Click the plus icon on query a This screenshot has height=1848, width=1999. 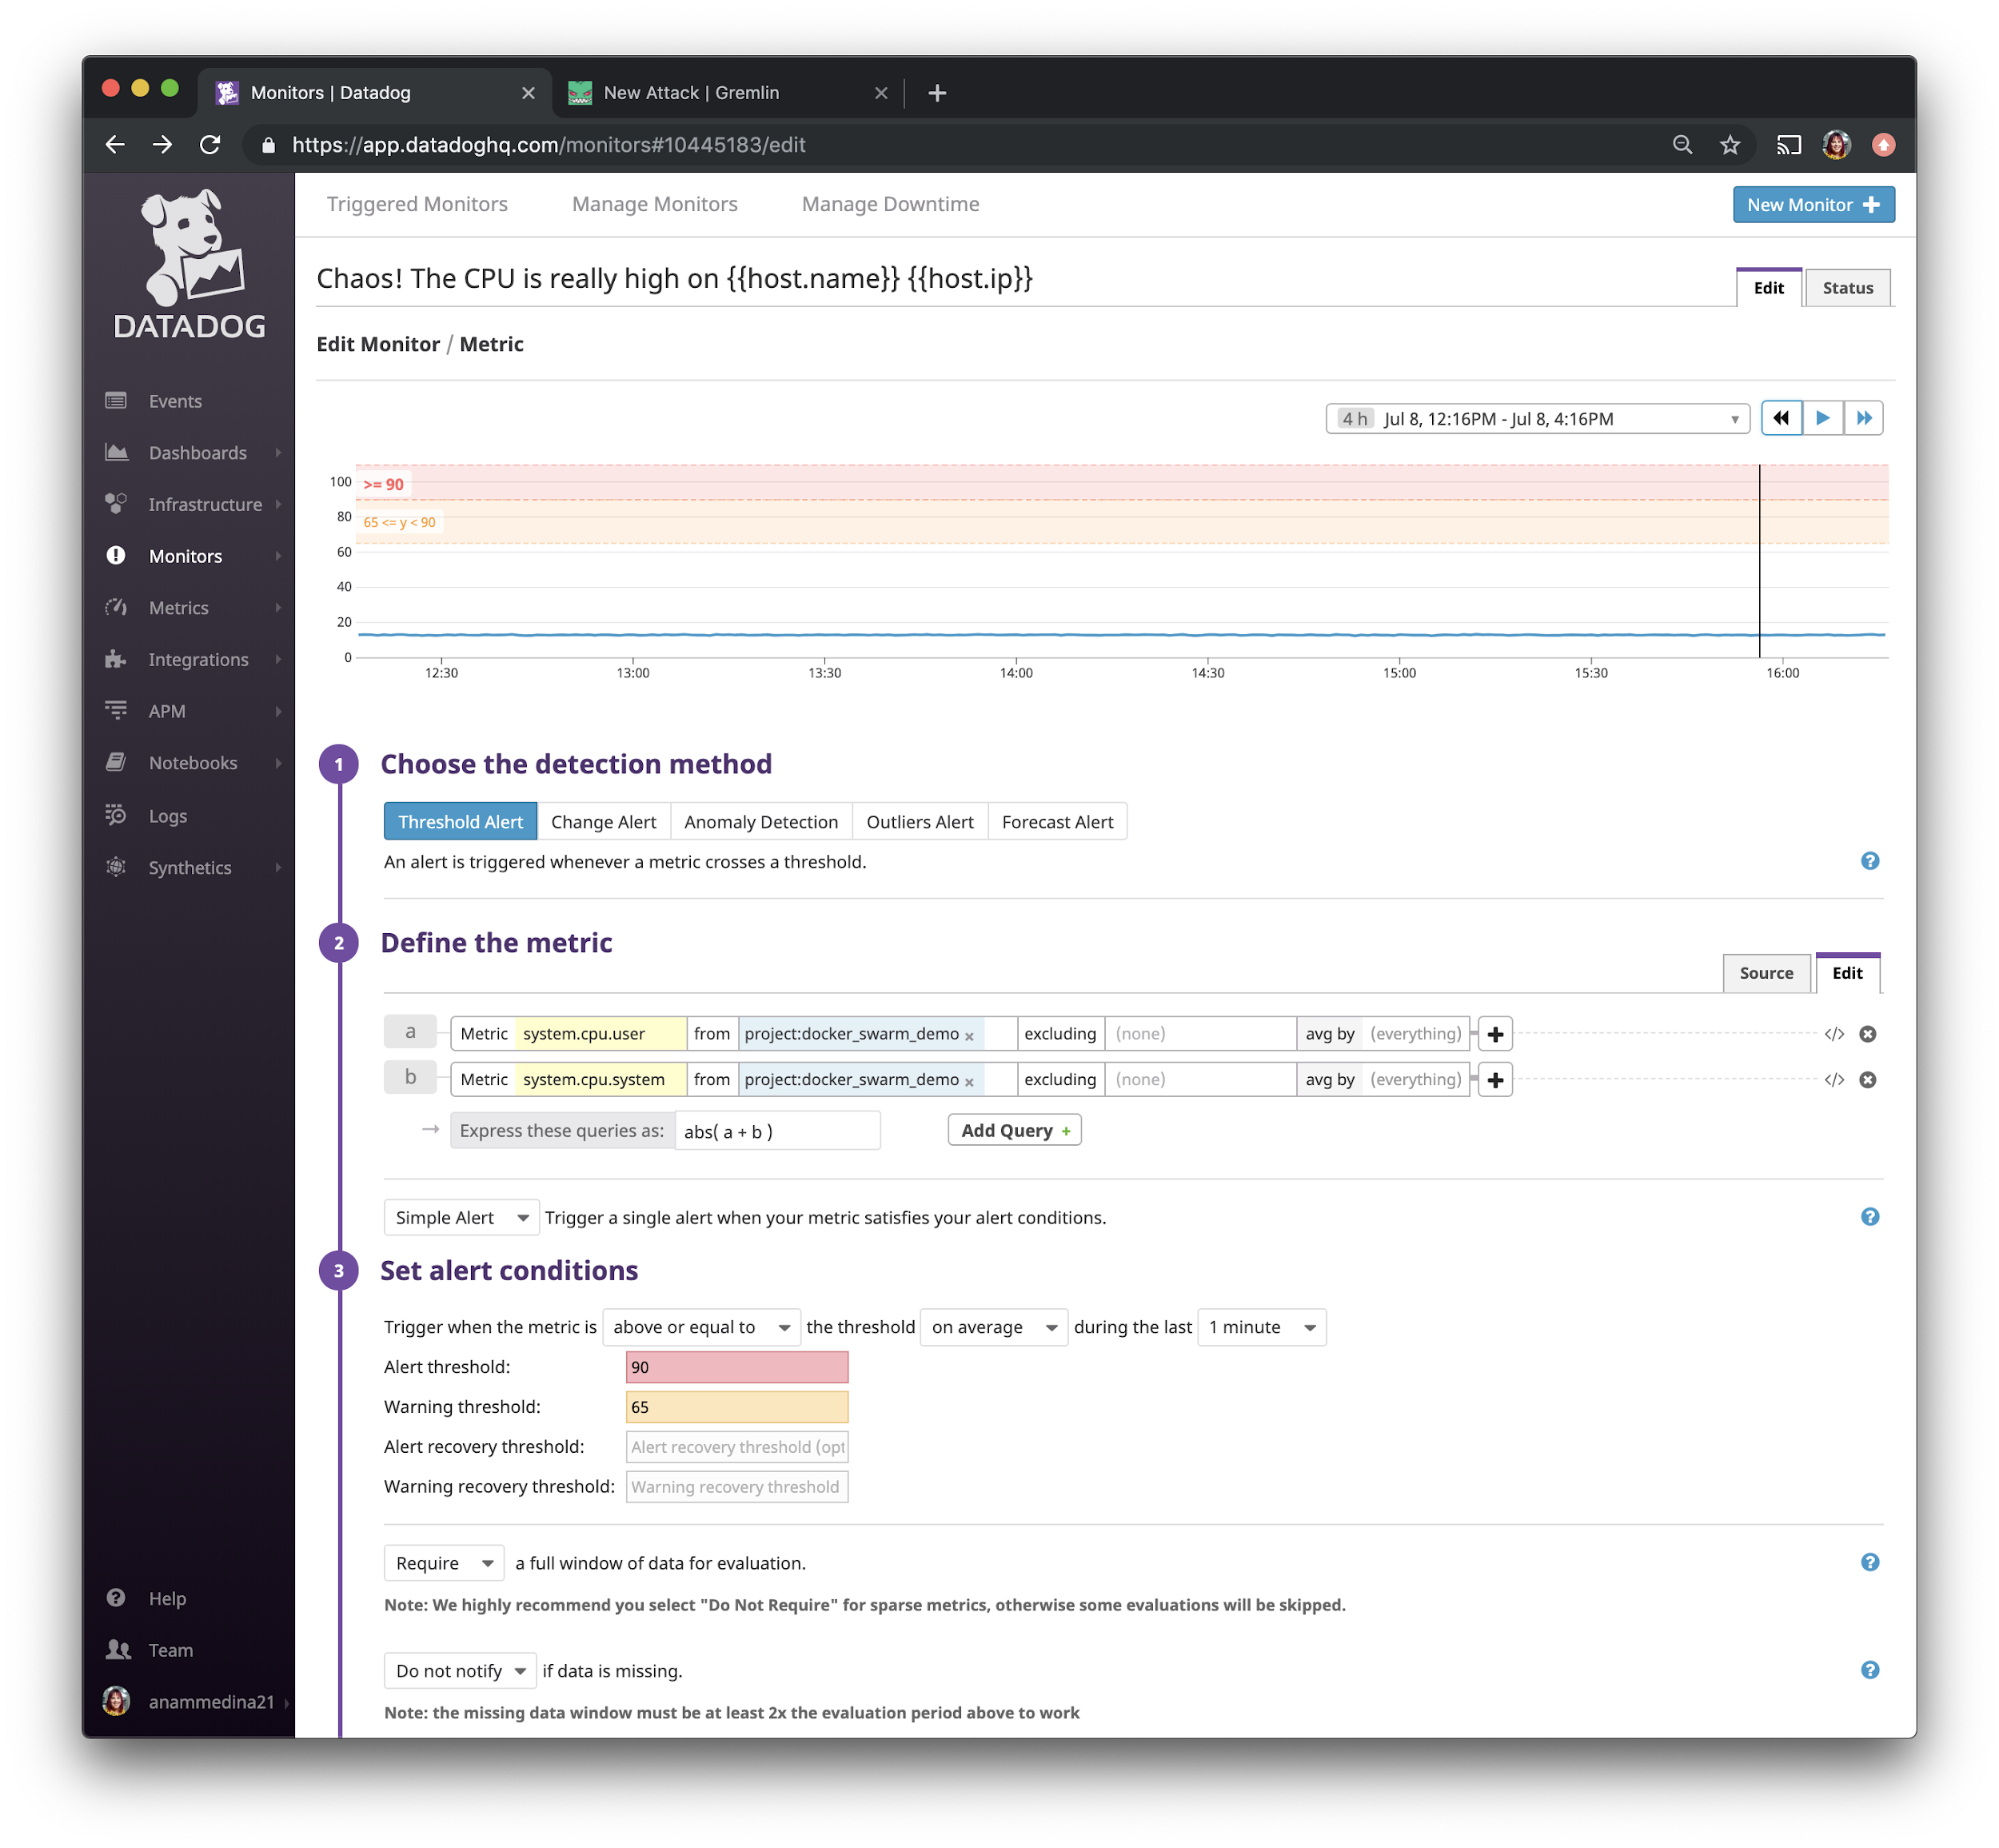pos(1495,1034)
